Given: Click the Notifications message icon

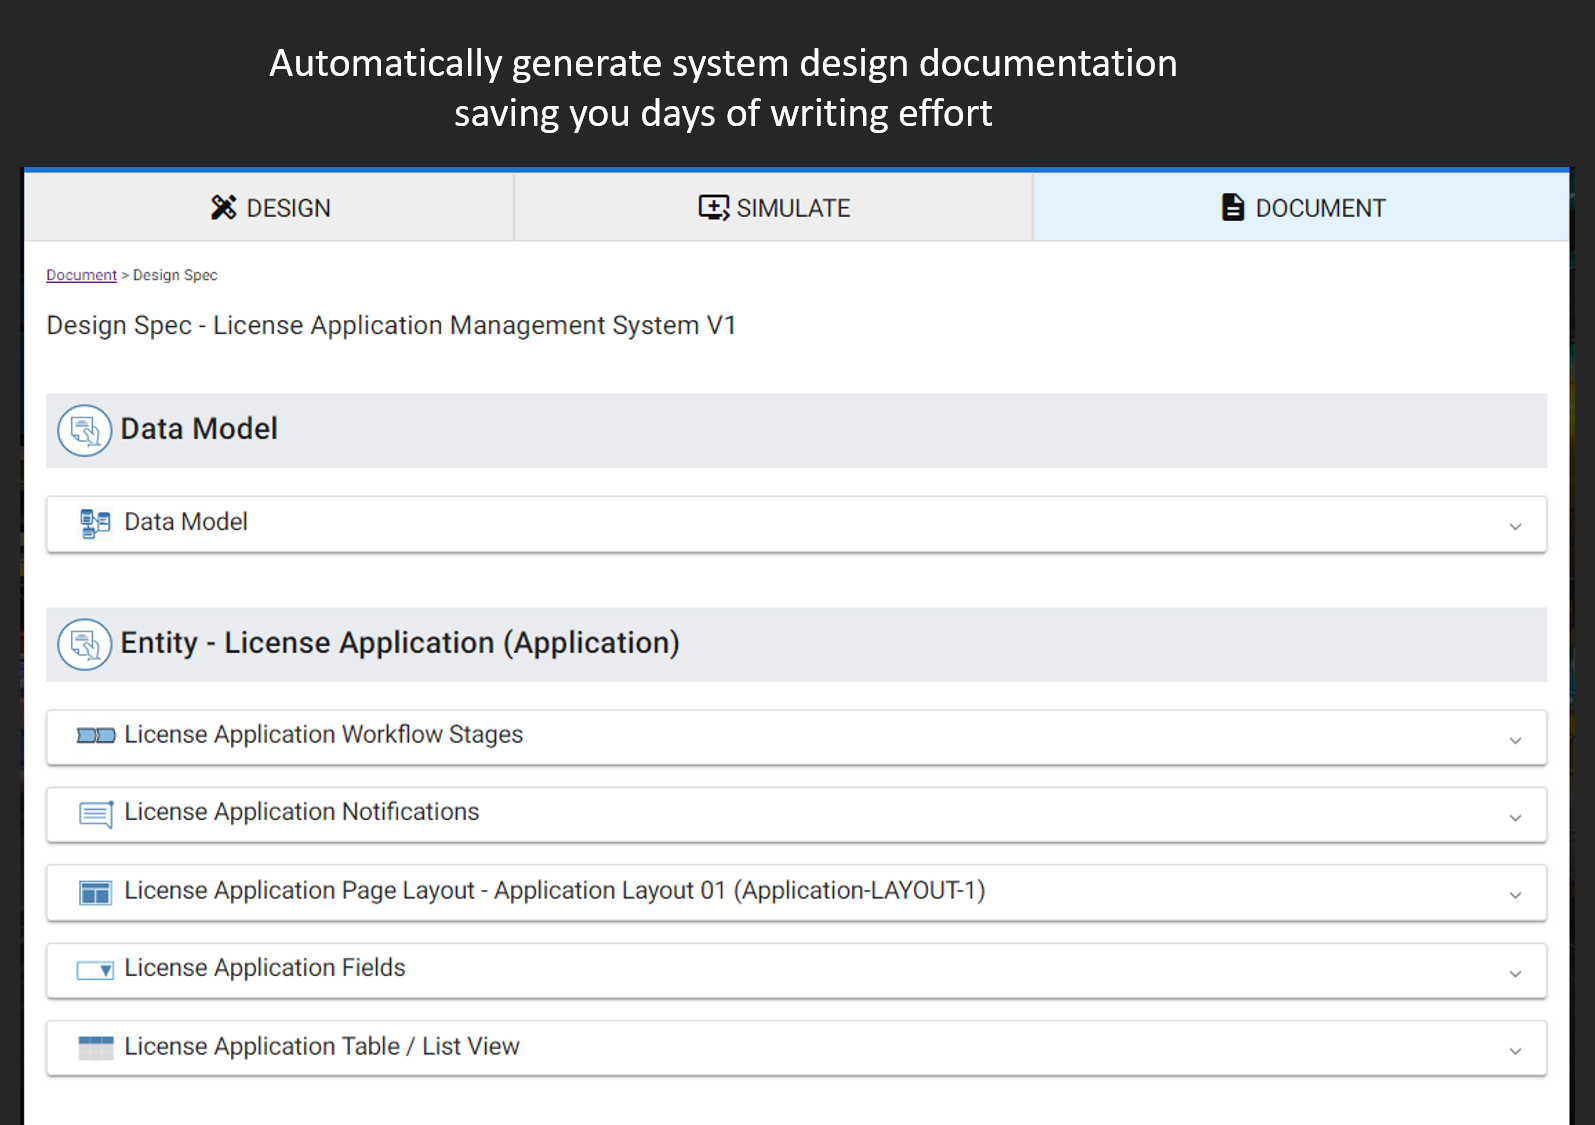Looking at the screenshot, I should click(x=96, y=814).
